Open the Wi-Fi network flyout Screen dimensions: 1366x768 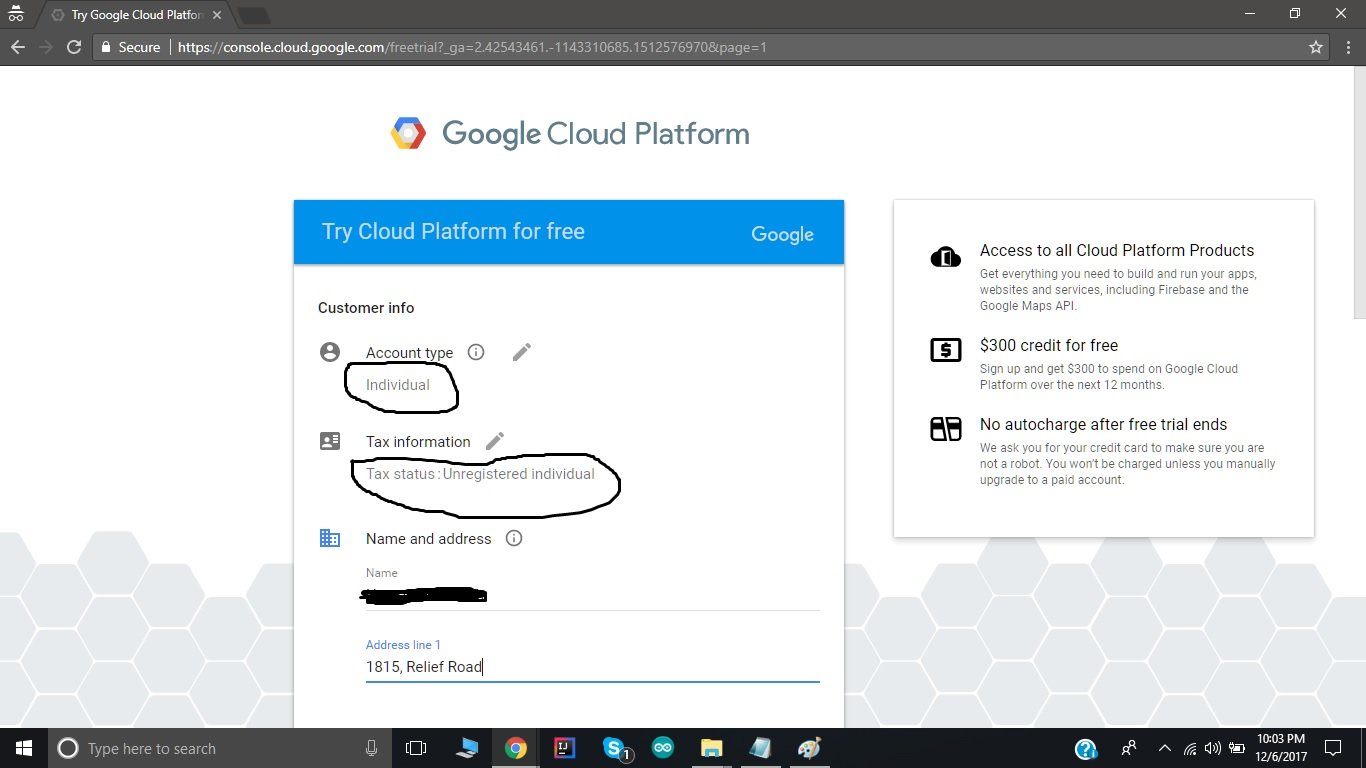(x=1190, y=748)
